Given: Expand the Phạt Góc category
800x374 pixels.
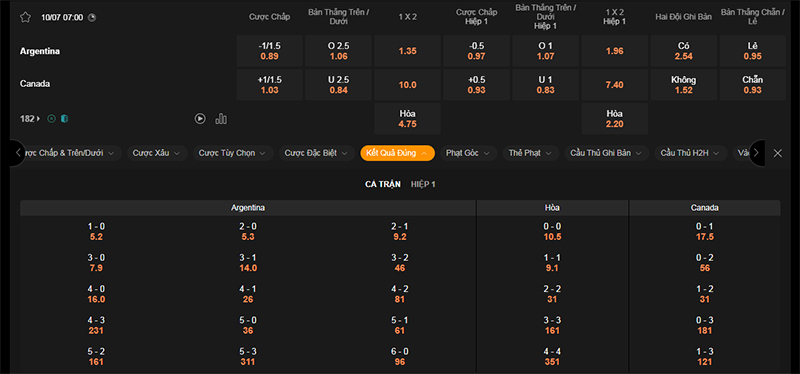Looking at the screenshot, I should pos(468,153).
